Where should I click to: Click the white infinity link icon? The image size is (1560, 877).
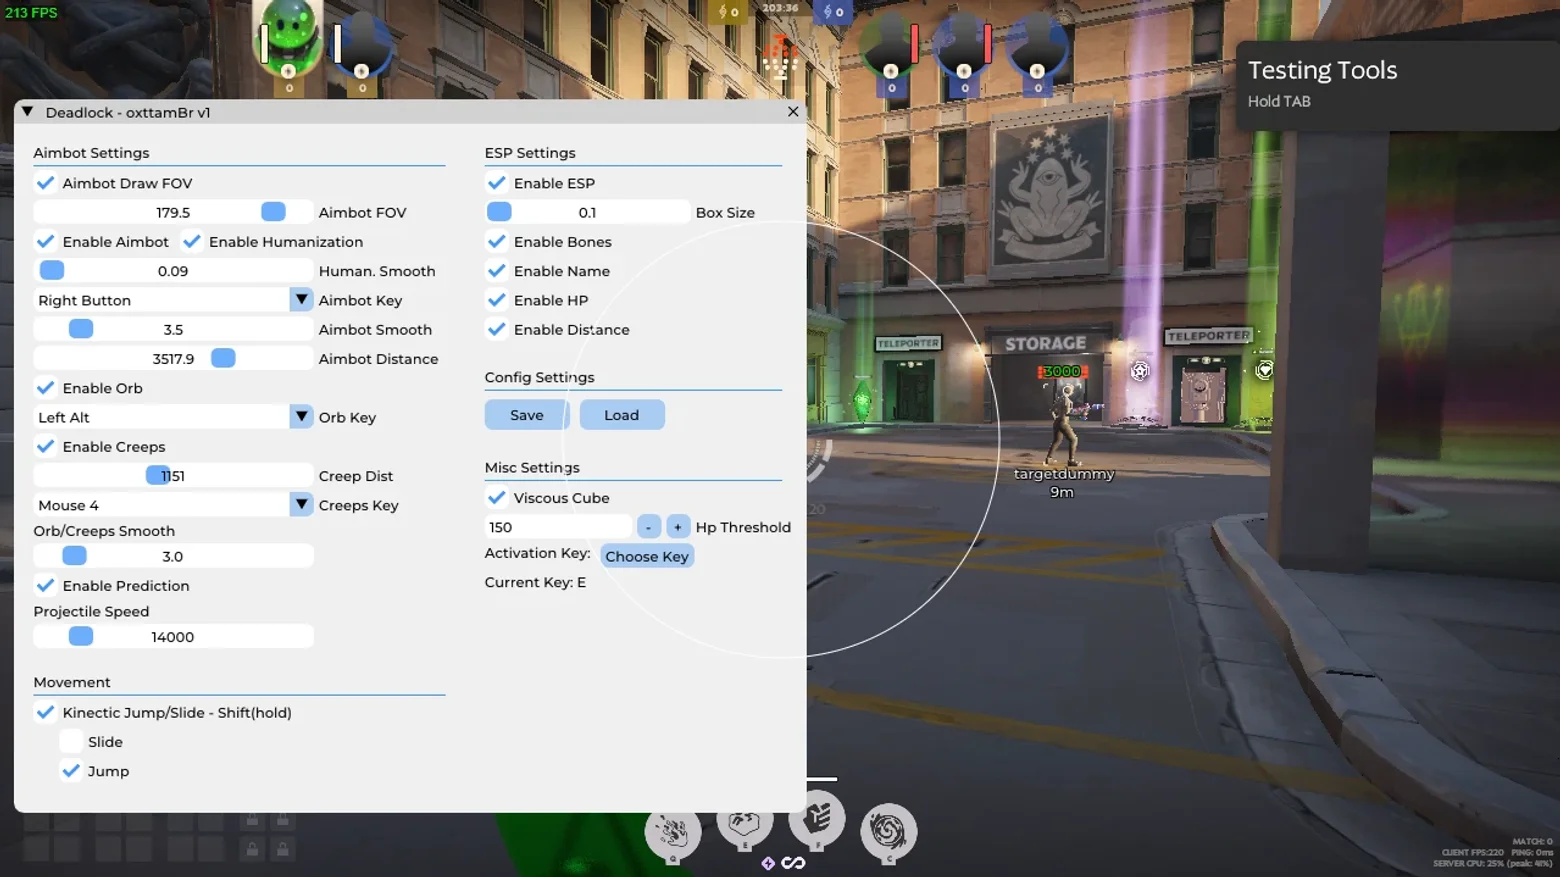pos(793,863)
